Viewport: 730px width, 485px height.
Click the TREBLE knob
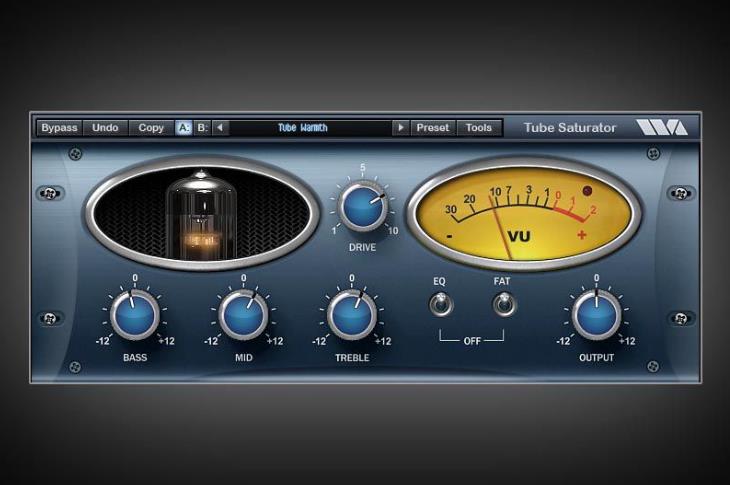click(x=352, y=316)
